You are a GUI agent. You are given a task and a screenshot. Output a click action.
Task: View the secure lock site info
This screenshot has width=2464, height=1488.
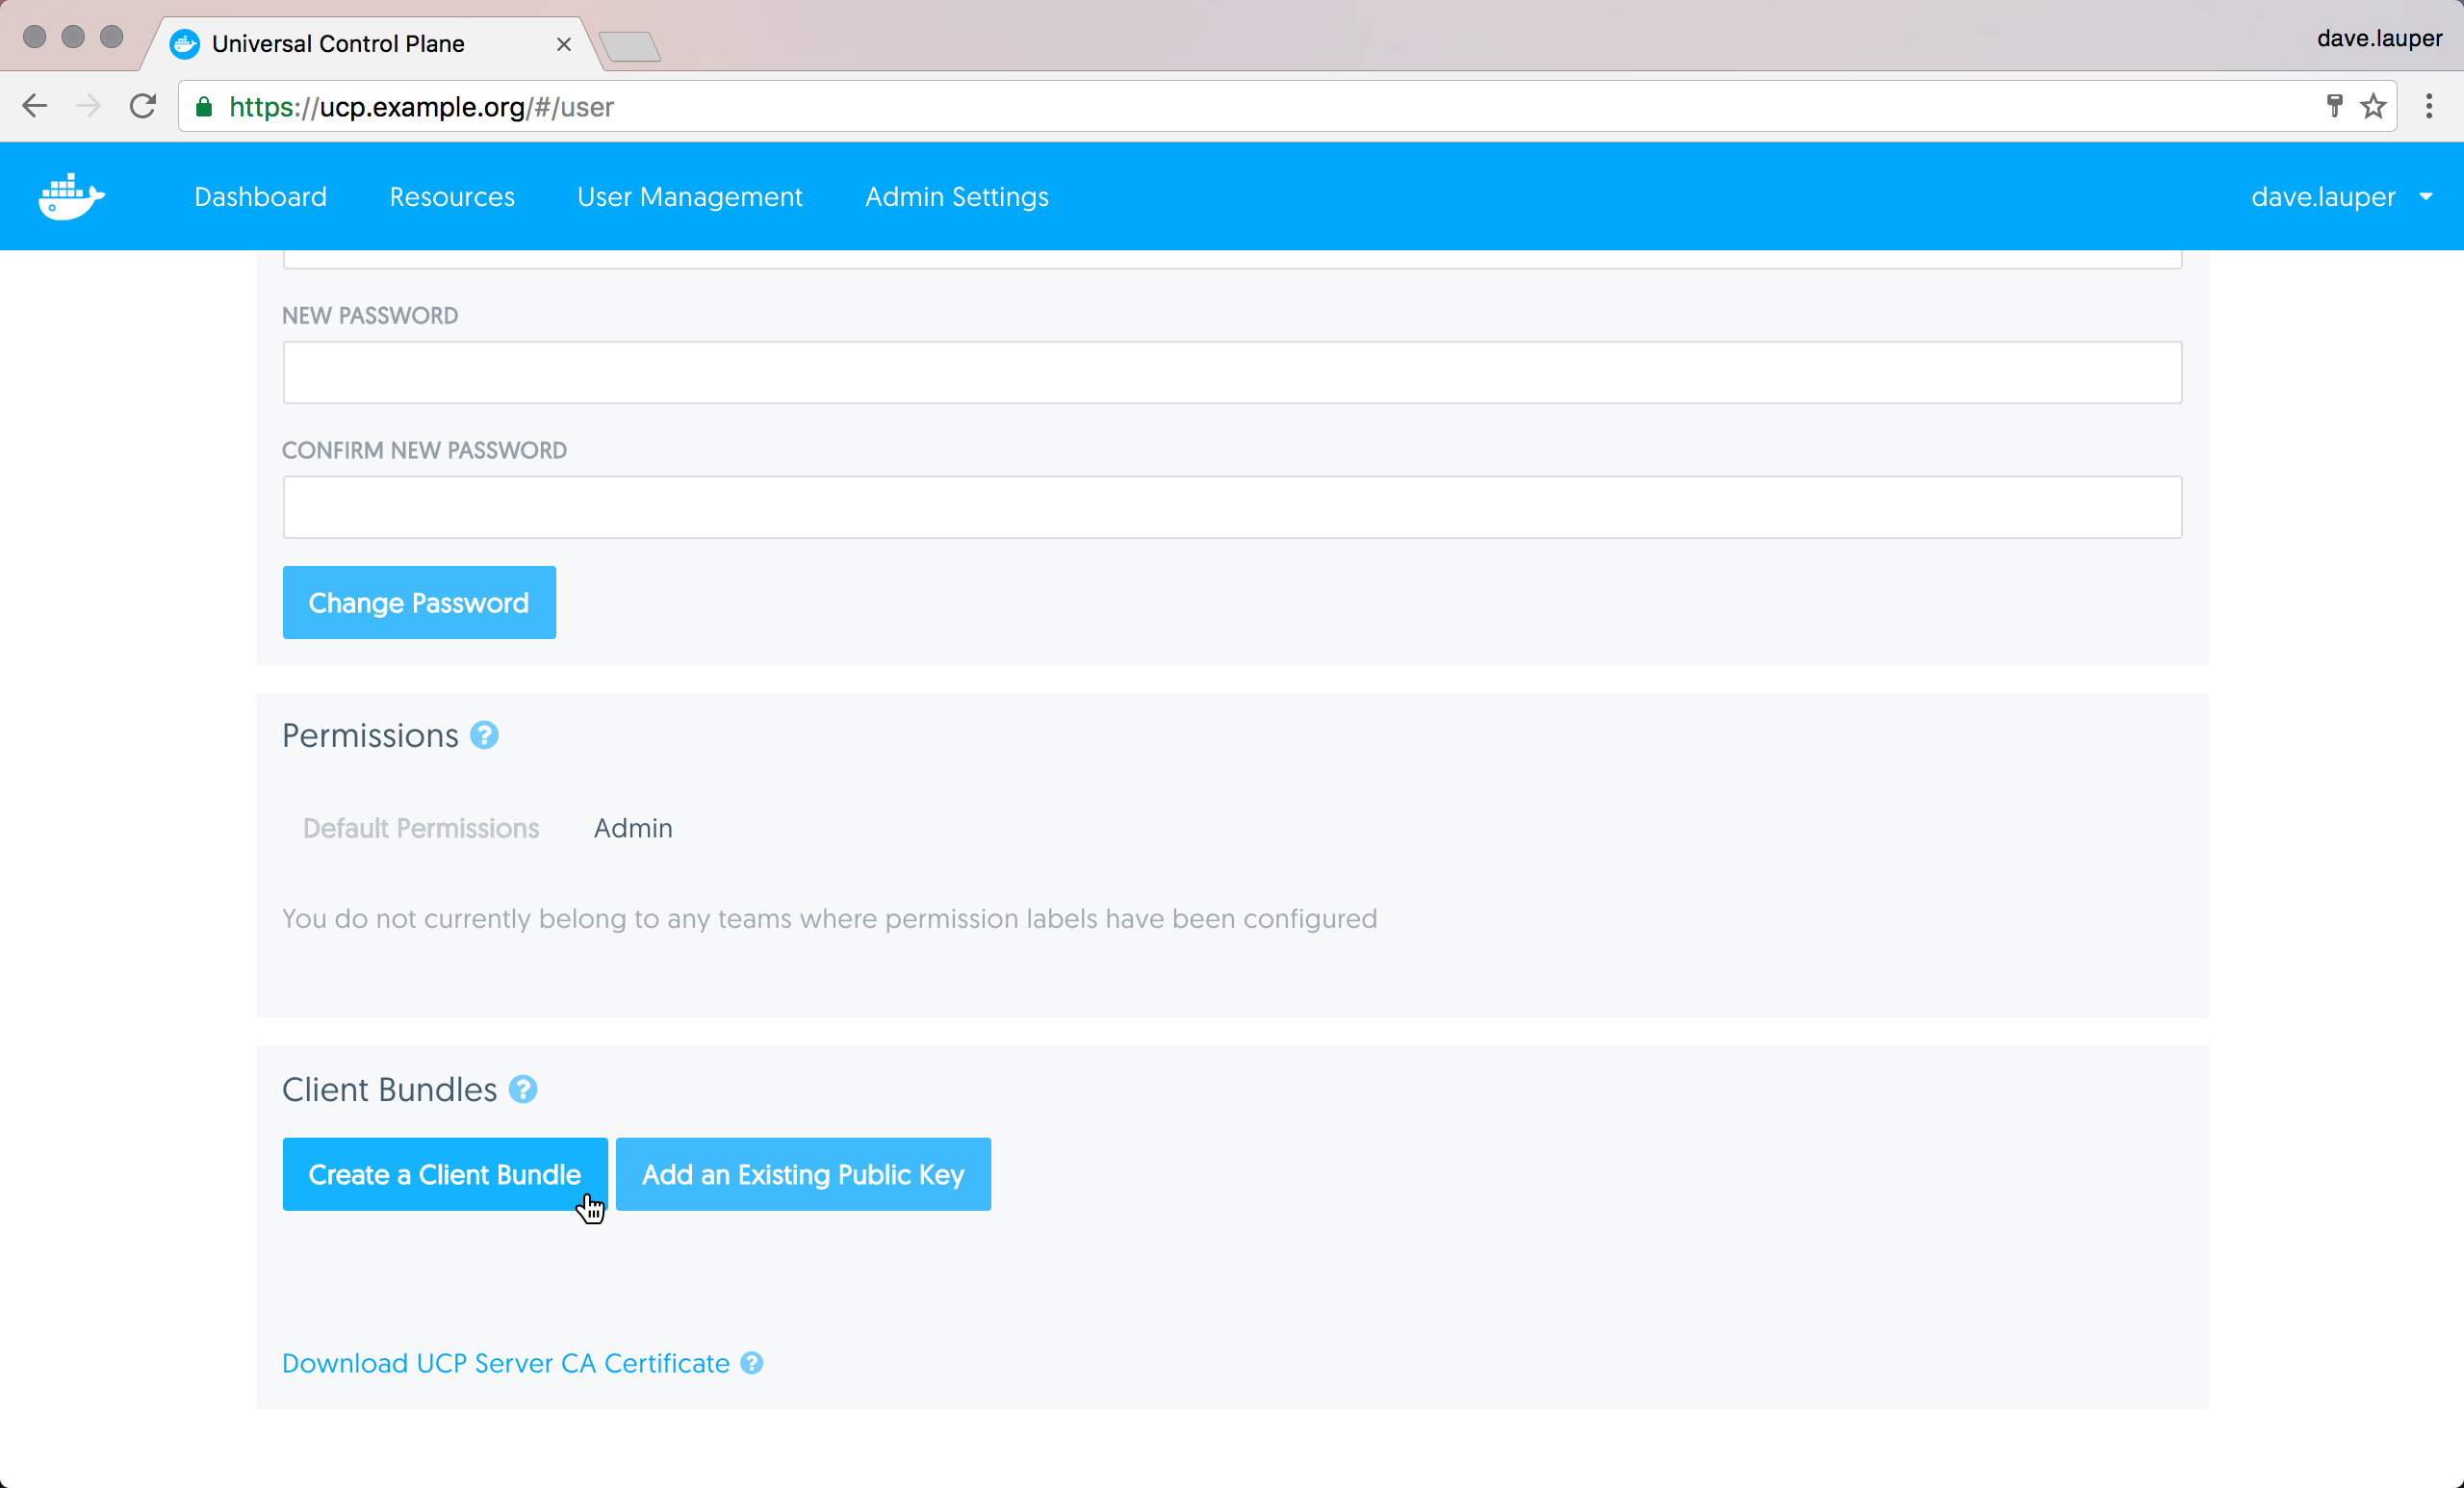click(204, 107)
